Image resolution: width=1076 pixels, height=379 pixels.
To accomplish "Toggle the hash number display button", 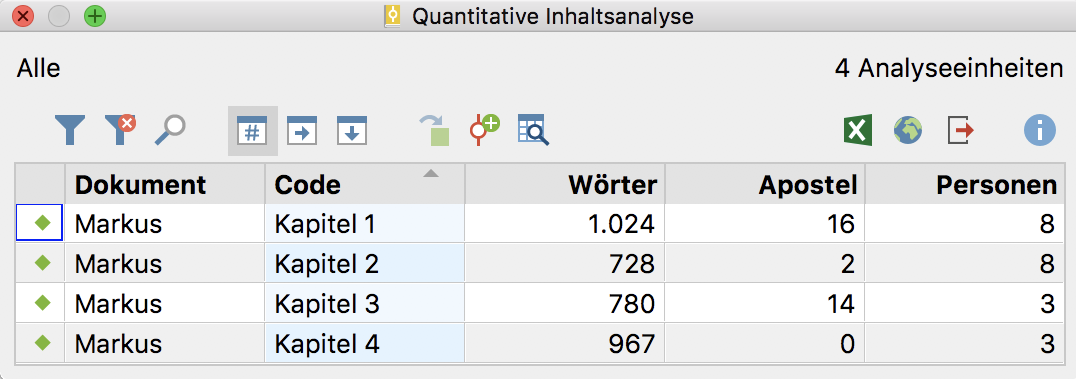I will coord(253,130).
